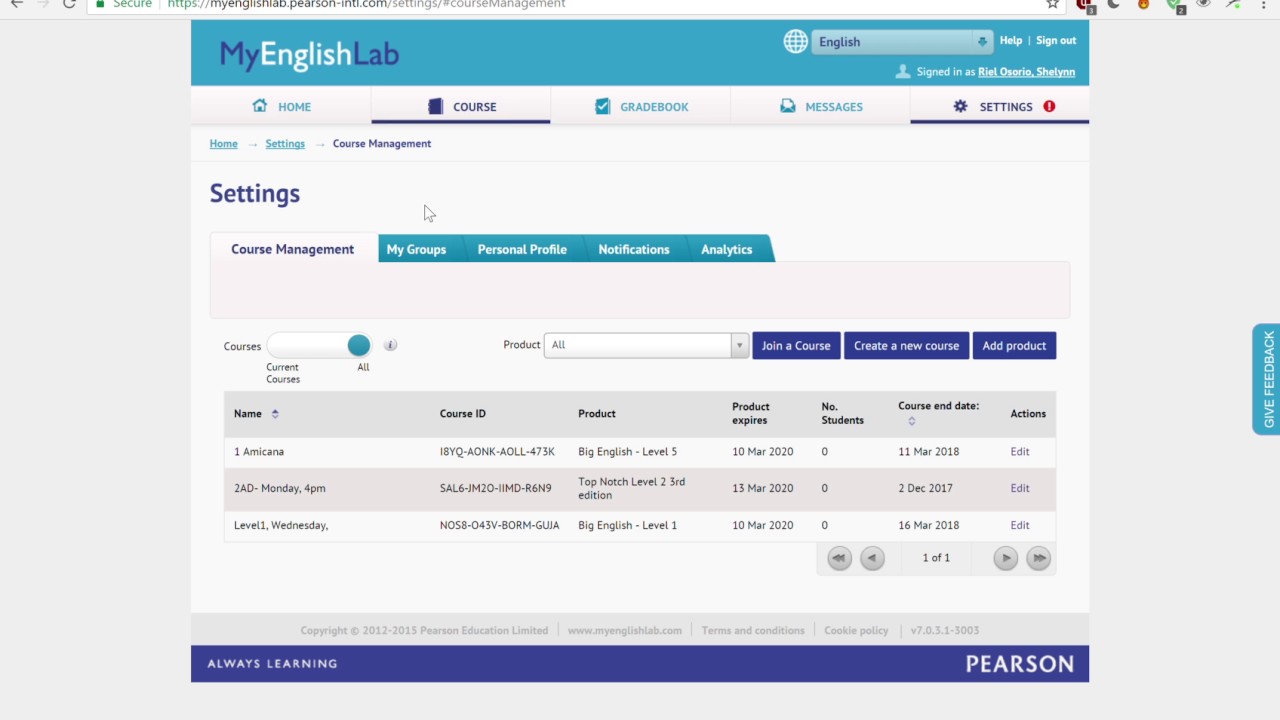Screen dimensions: 1280x720
Task: Edit the 1 Amicana course
Action: pos(1019,451)
